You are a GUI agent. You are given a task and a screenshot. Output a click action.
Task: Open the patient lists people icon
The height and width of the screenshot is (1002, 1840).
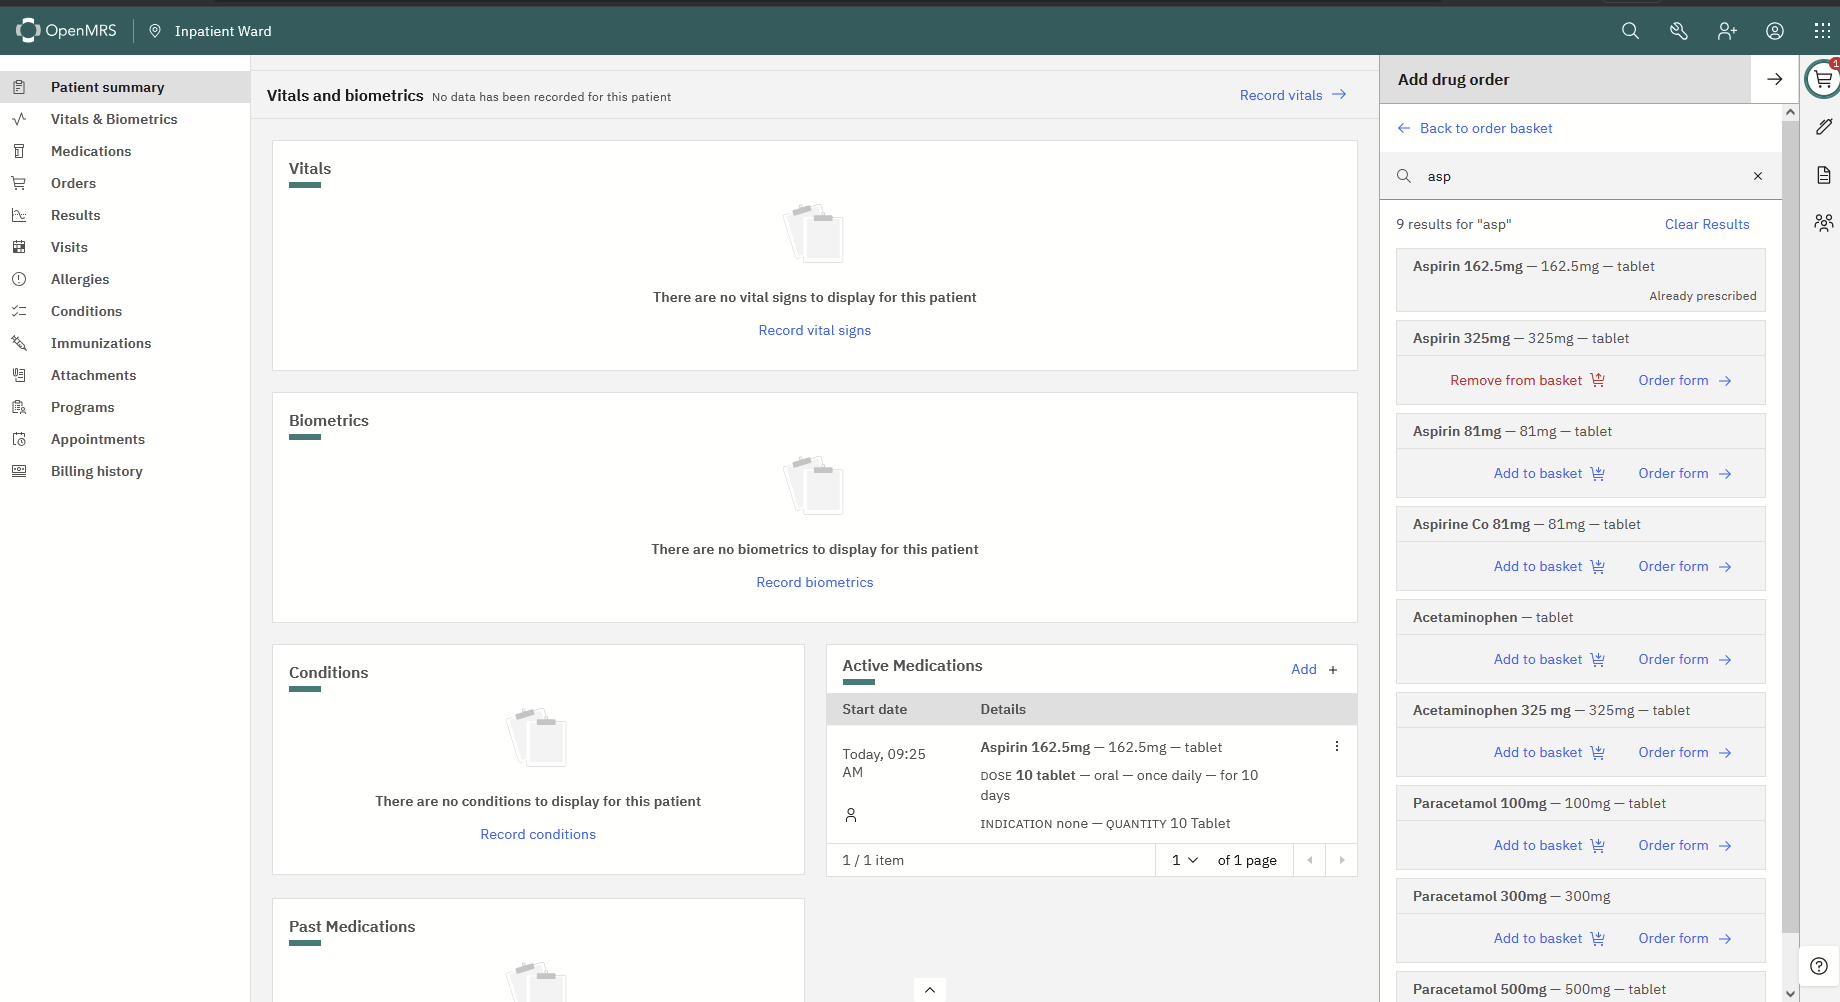[x=1823, y=223]
